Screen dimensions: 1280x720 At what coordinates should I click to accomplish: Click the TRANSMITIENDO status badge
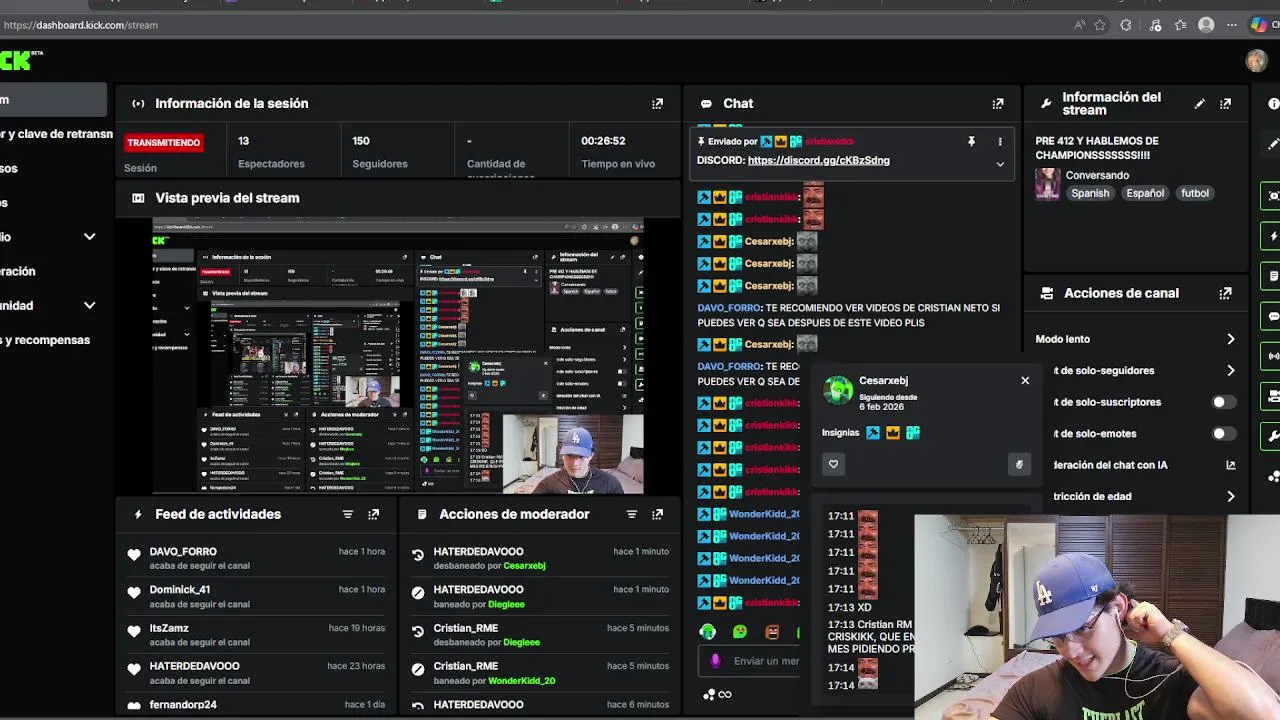[x=163, y=142]
